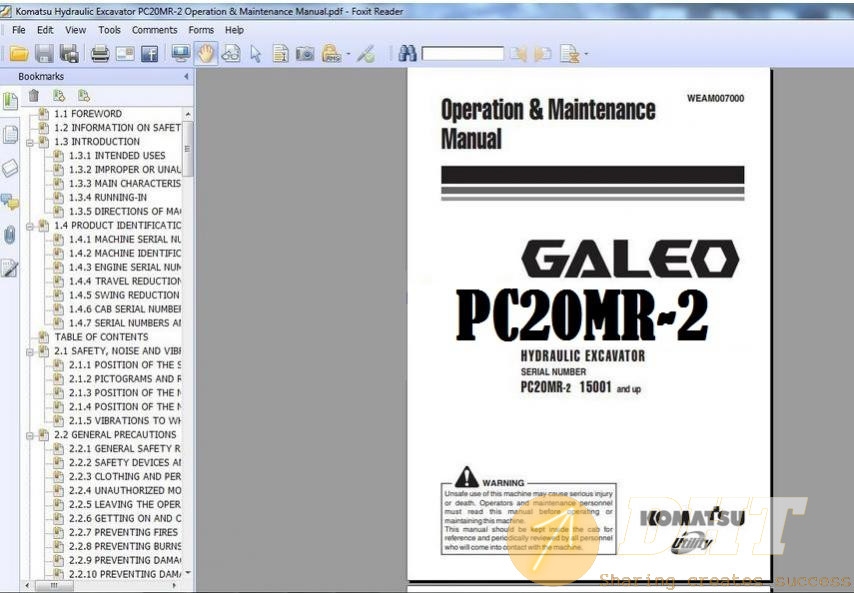Go to bookmark 1.1 FOREWORD

coord(88,114)
